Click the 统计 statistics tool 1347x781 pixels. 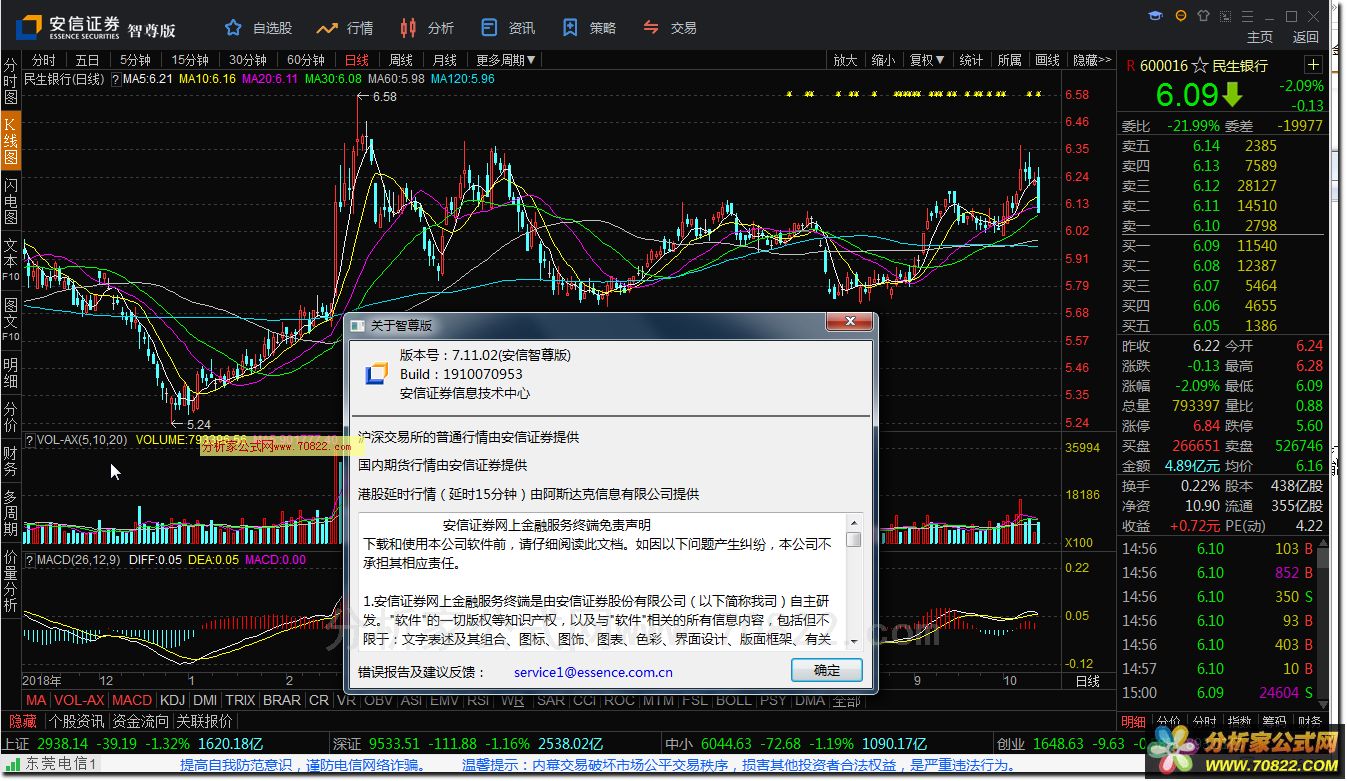[x=971, y=60]
